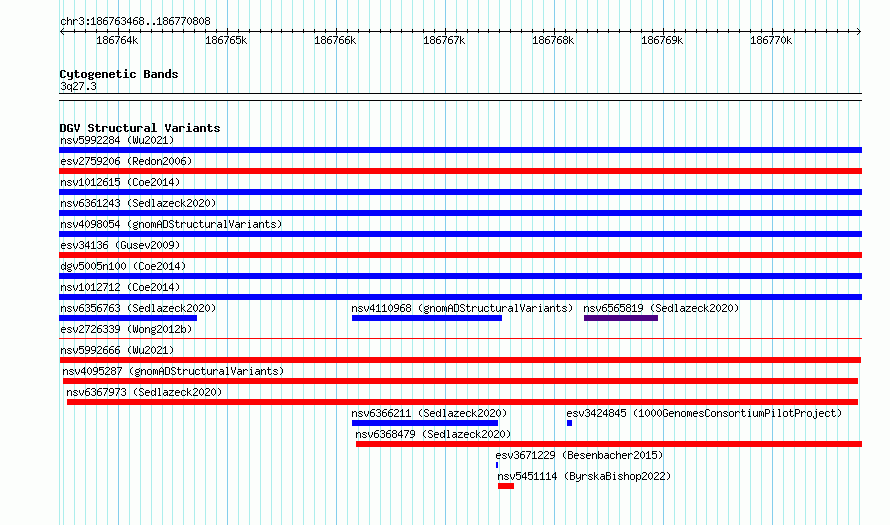This screenshot has height=525, width=890.
Task: Open nsv1012615 (Coe2014) label
Action: (x=120, y=182)
